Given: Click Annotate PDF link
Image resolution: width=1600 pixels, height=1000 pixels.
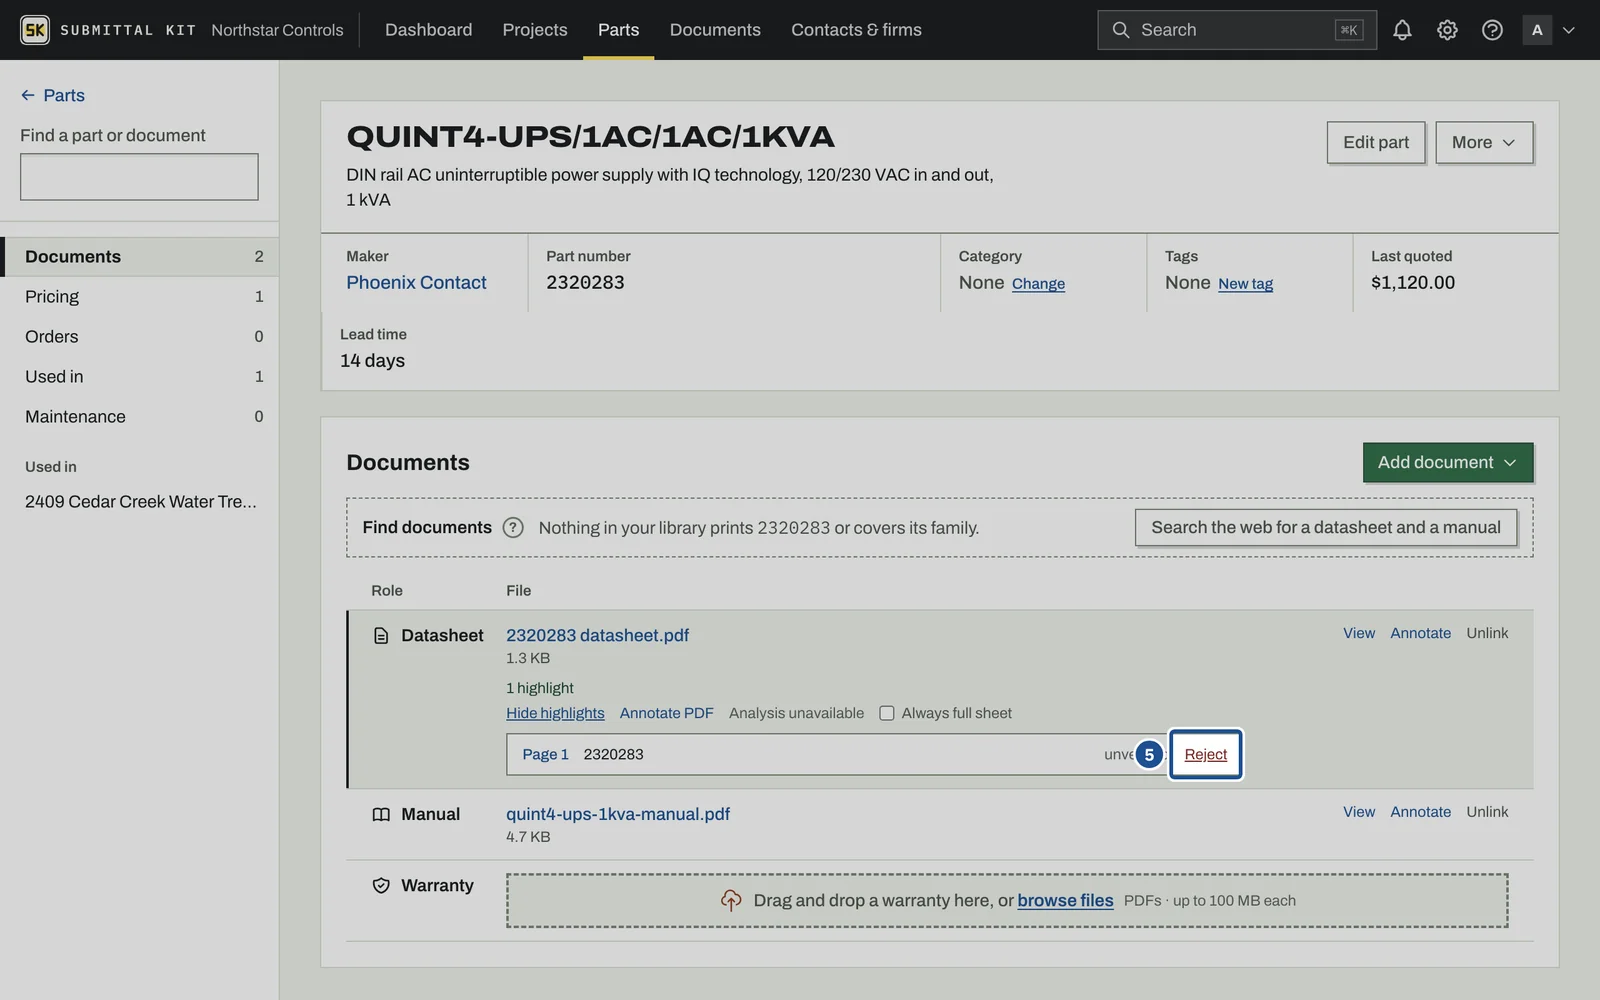Looking at the screenshot, I should (667, 713).
